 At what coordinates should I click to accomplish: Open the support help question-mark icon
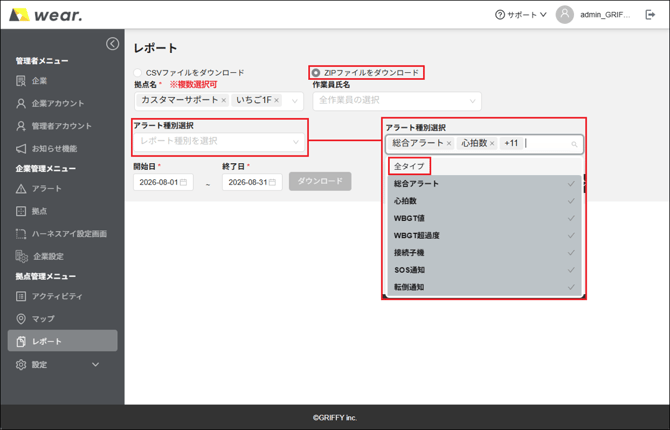pos(500,15)
